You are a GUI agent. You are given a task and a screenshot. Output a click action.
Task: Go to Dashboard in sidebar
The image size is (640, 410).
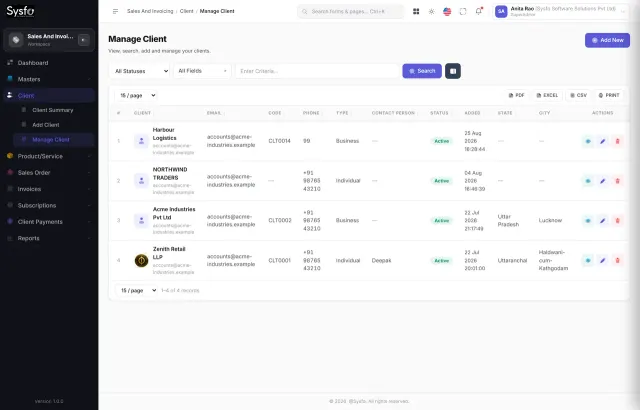(49, 63)
